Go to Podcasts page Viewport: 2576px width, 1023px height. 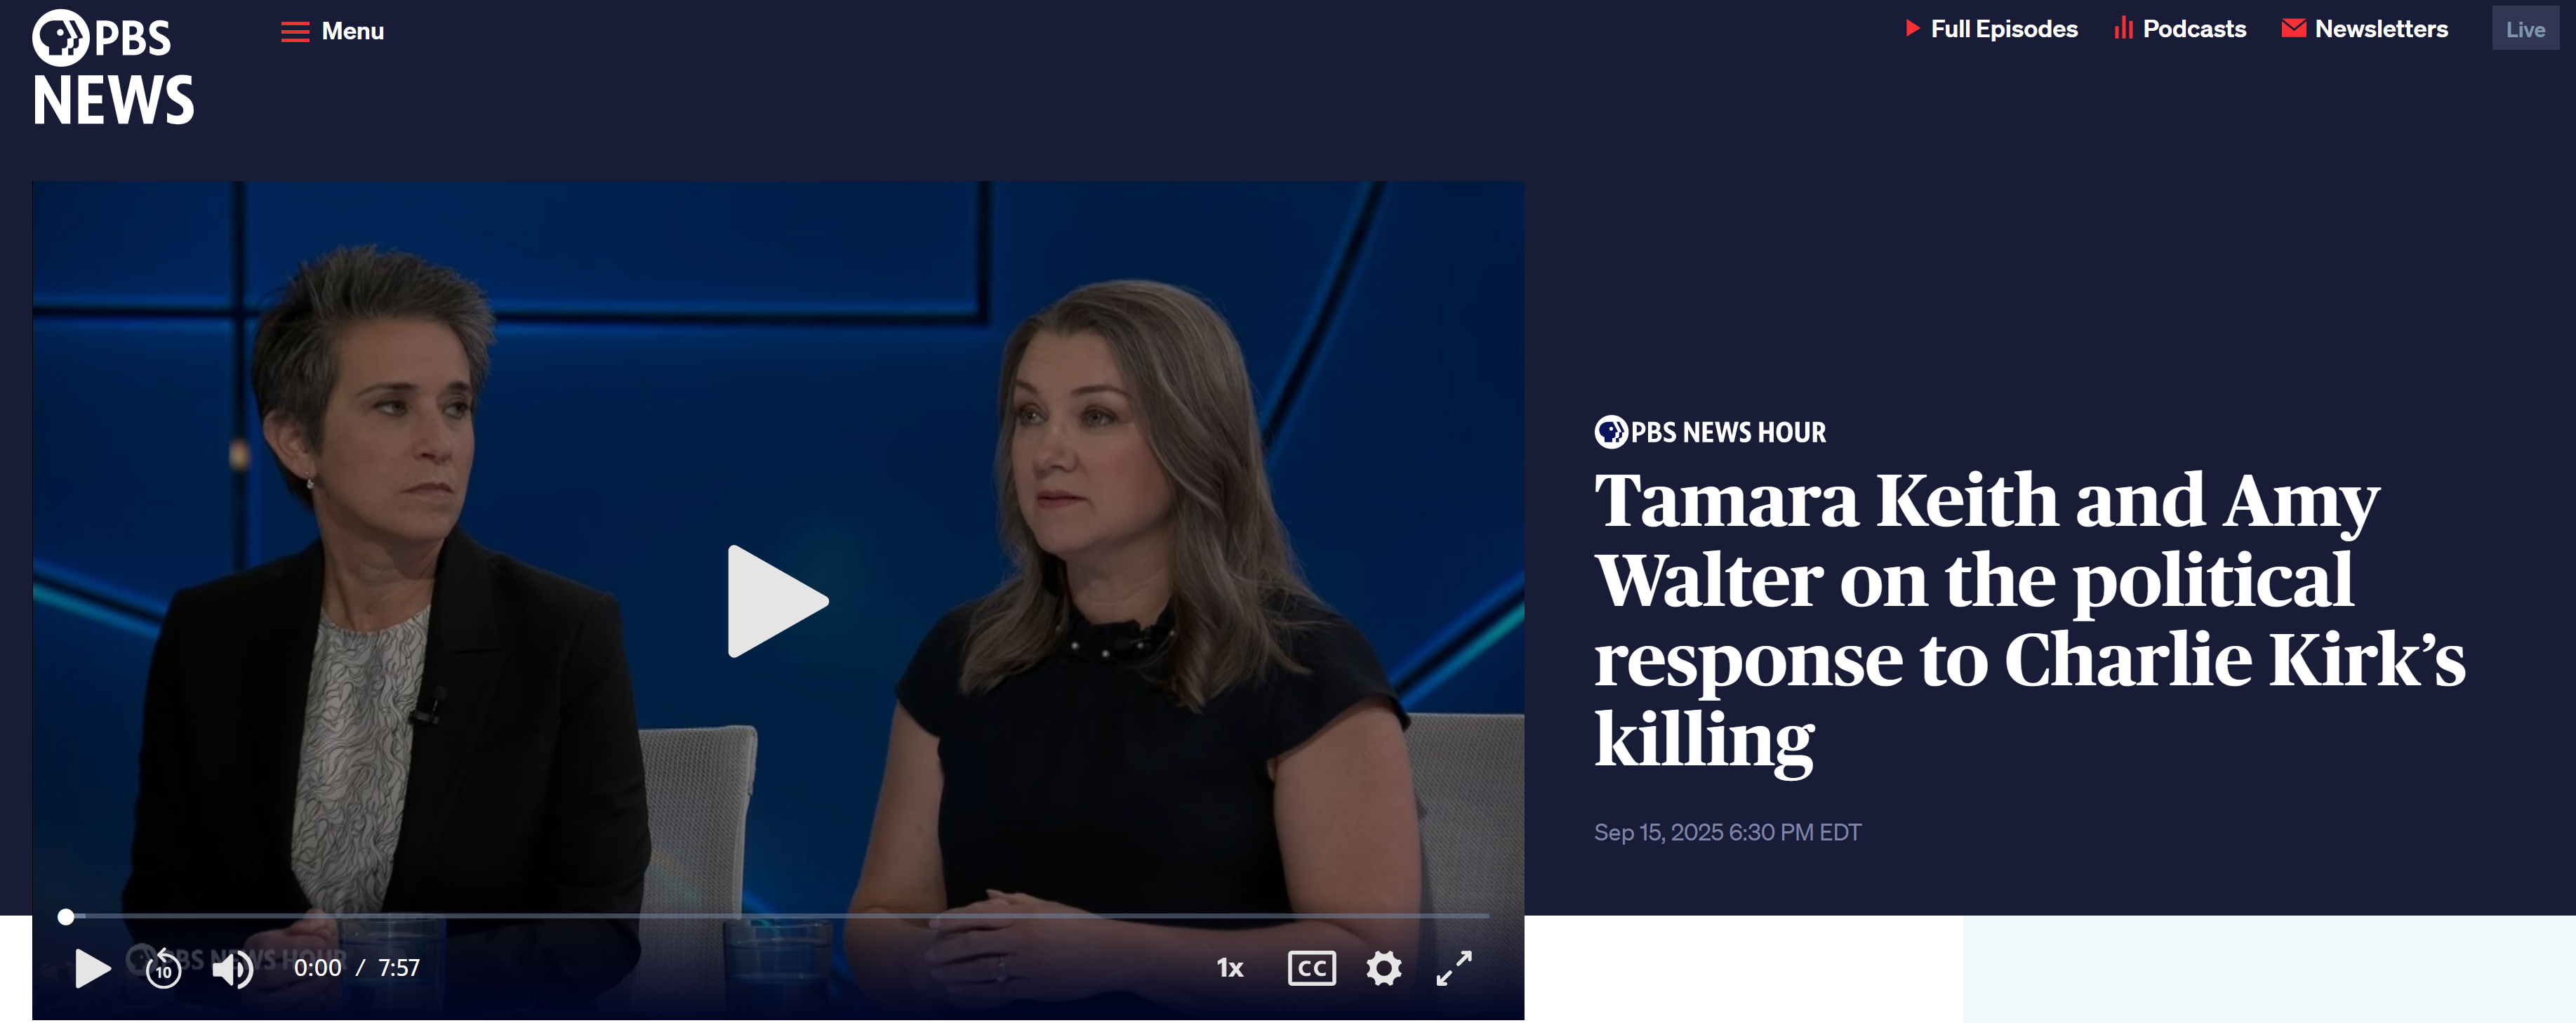(x=2180, y=29)
